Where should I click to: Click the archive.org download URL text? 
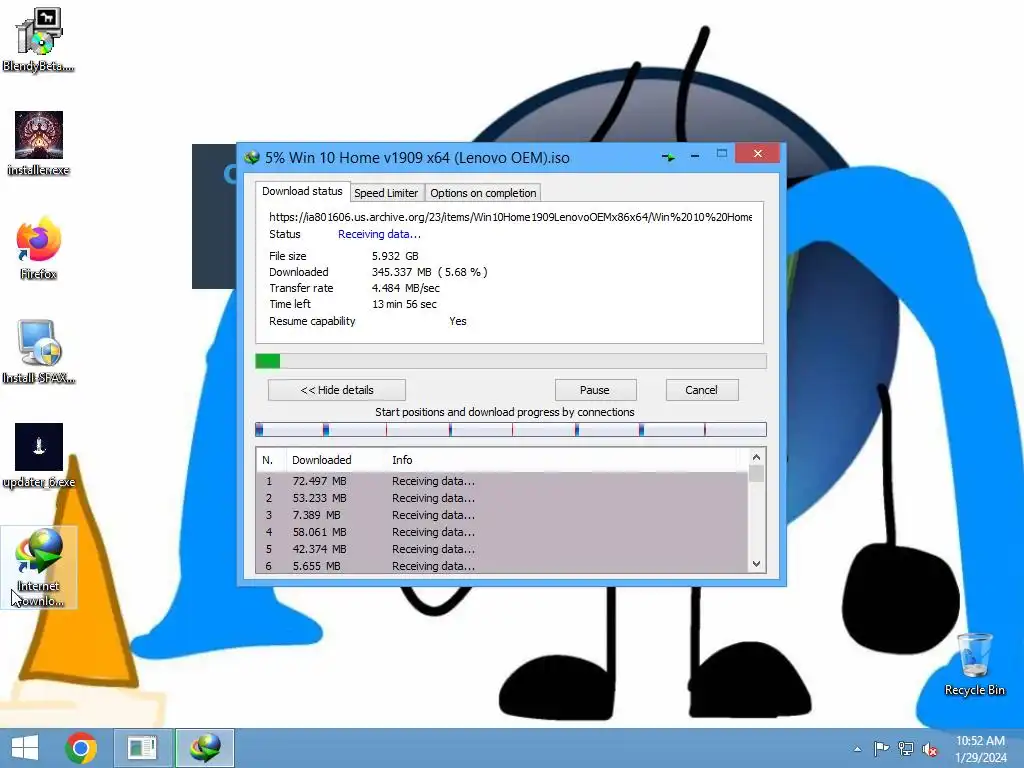511,217
